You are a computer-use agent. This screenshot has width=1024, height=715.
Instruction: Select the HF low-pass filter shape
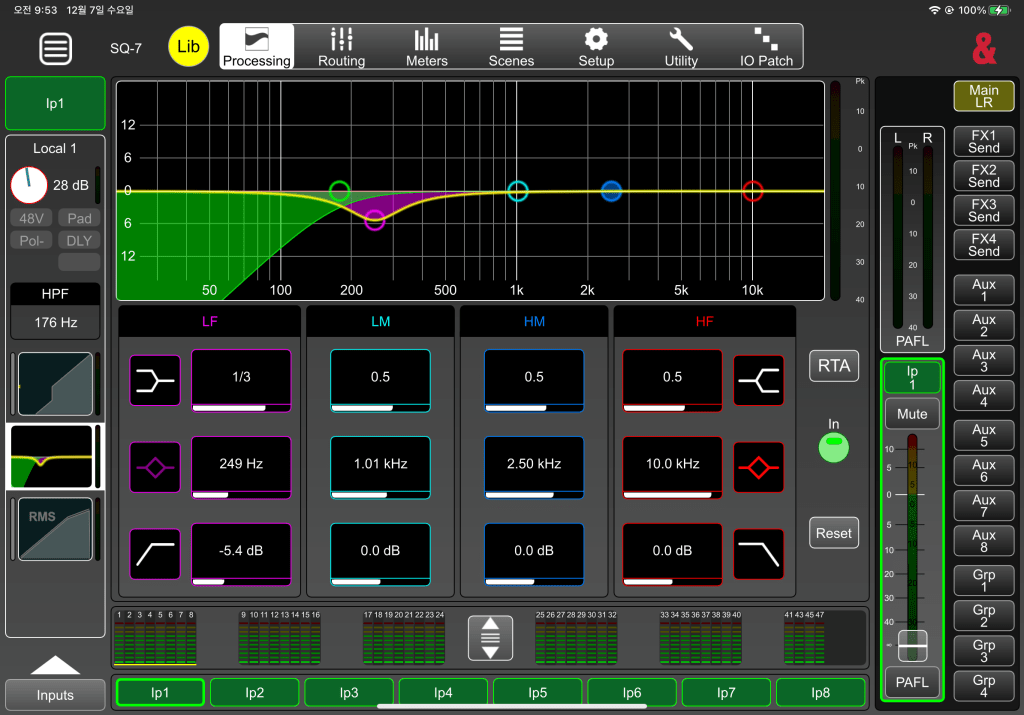click(x=758, y=553)
